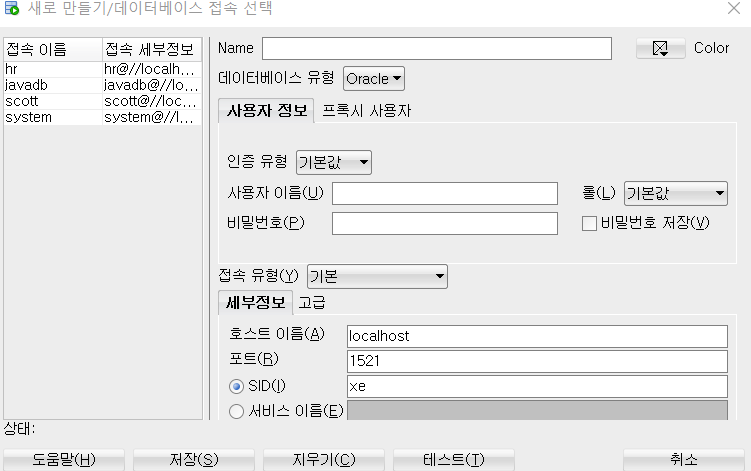Tick the 비밀번호 저장 checkbox
751x471 pixels.
(589, 223)
